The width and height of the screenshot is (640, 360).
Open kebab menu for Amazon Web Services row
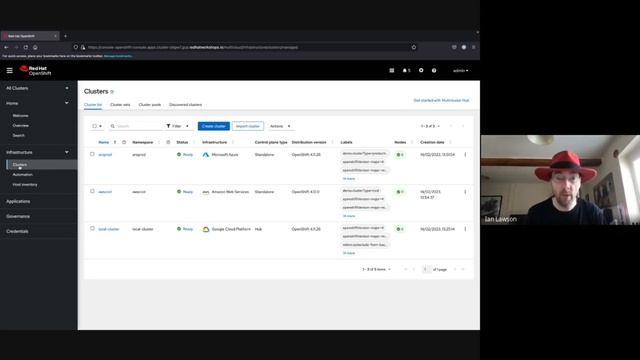(x=465, y=192)
